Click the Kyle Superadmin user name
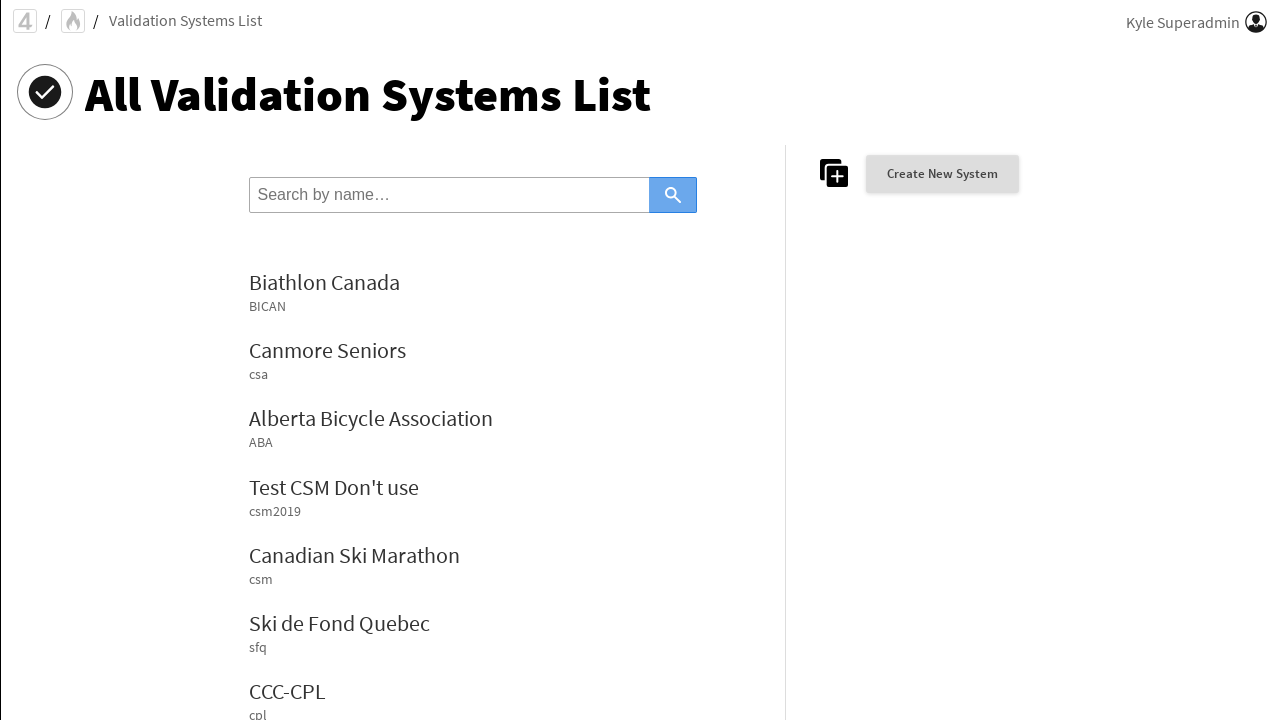Screen dimensions: 1280x720 1182,22
